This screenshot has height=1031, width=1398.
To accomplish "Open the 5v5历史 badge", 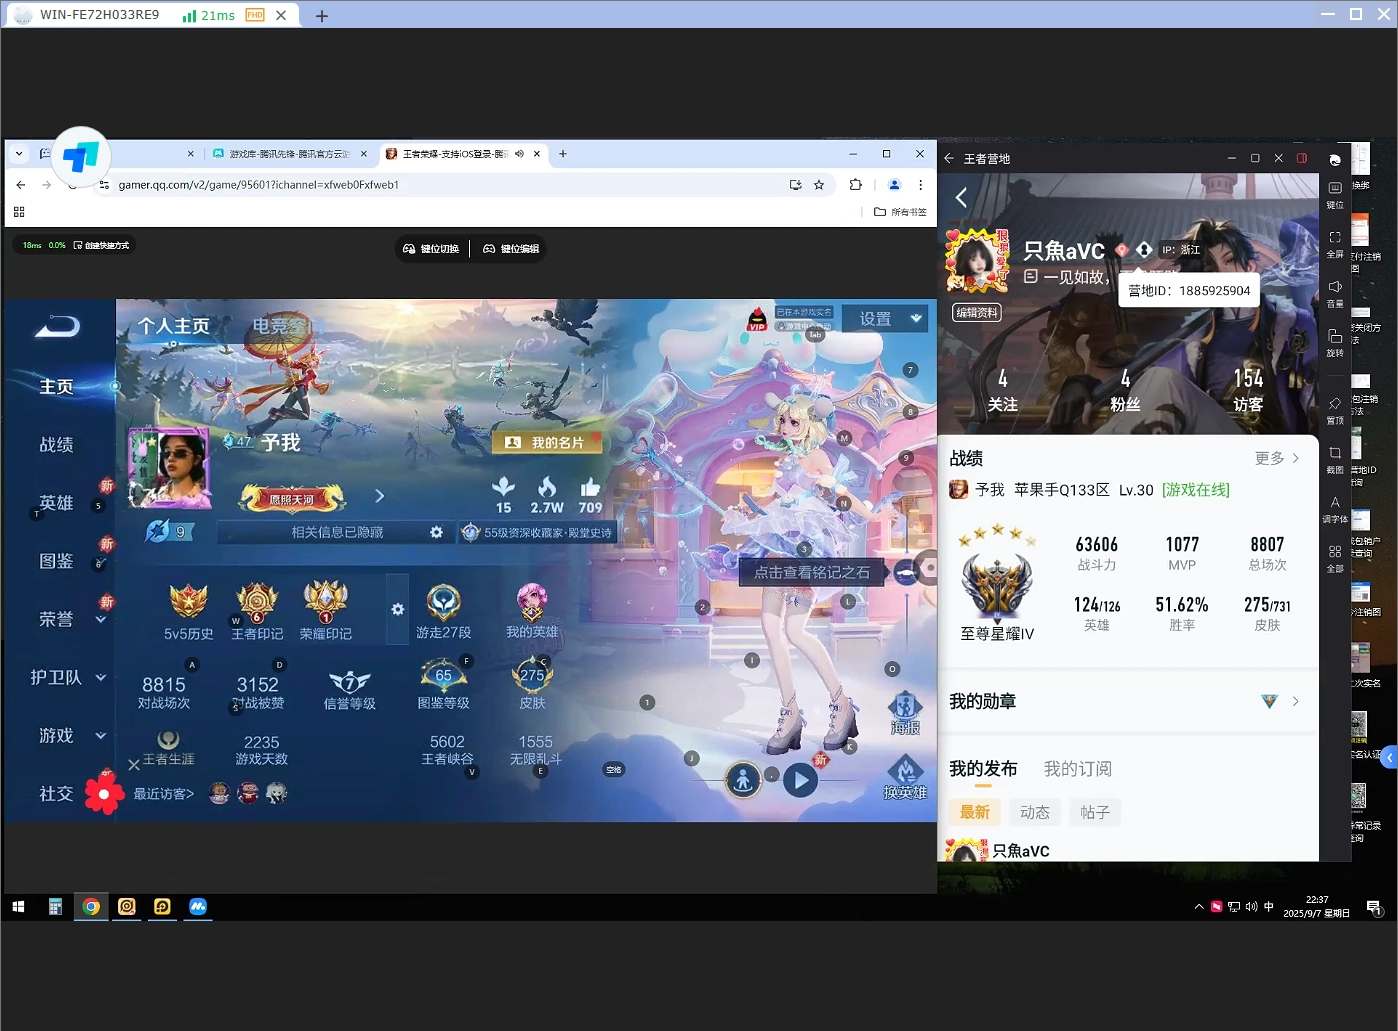I will (188, 611).
